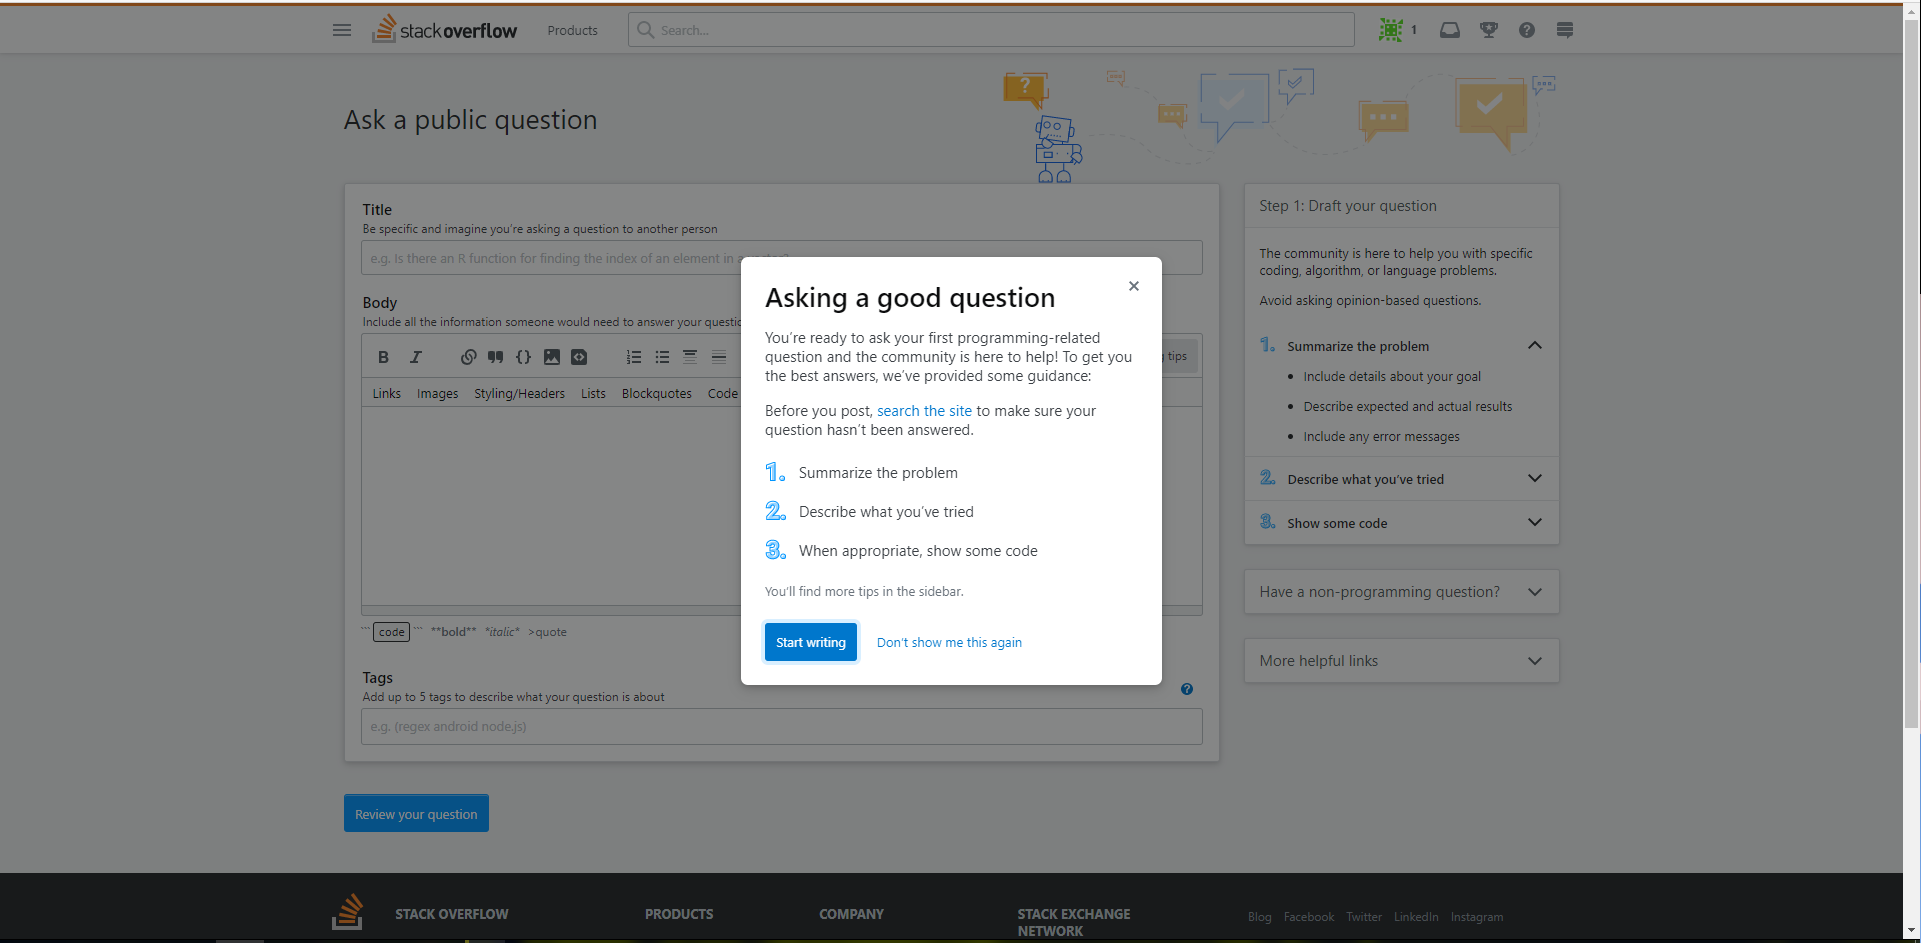
Task: Open the user profile avatar
Action: pos(1390,30)
